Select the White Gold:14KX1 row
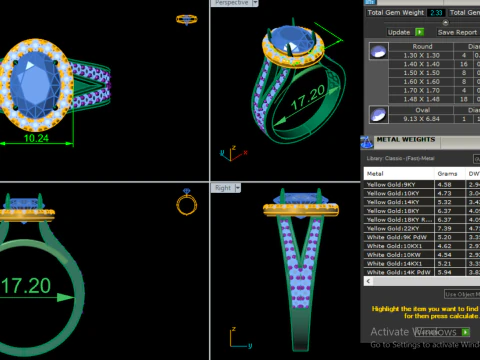480x360 pixels. [x=422, y=263]
